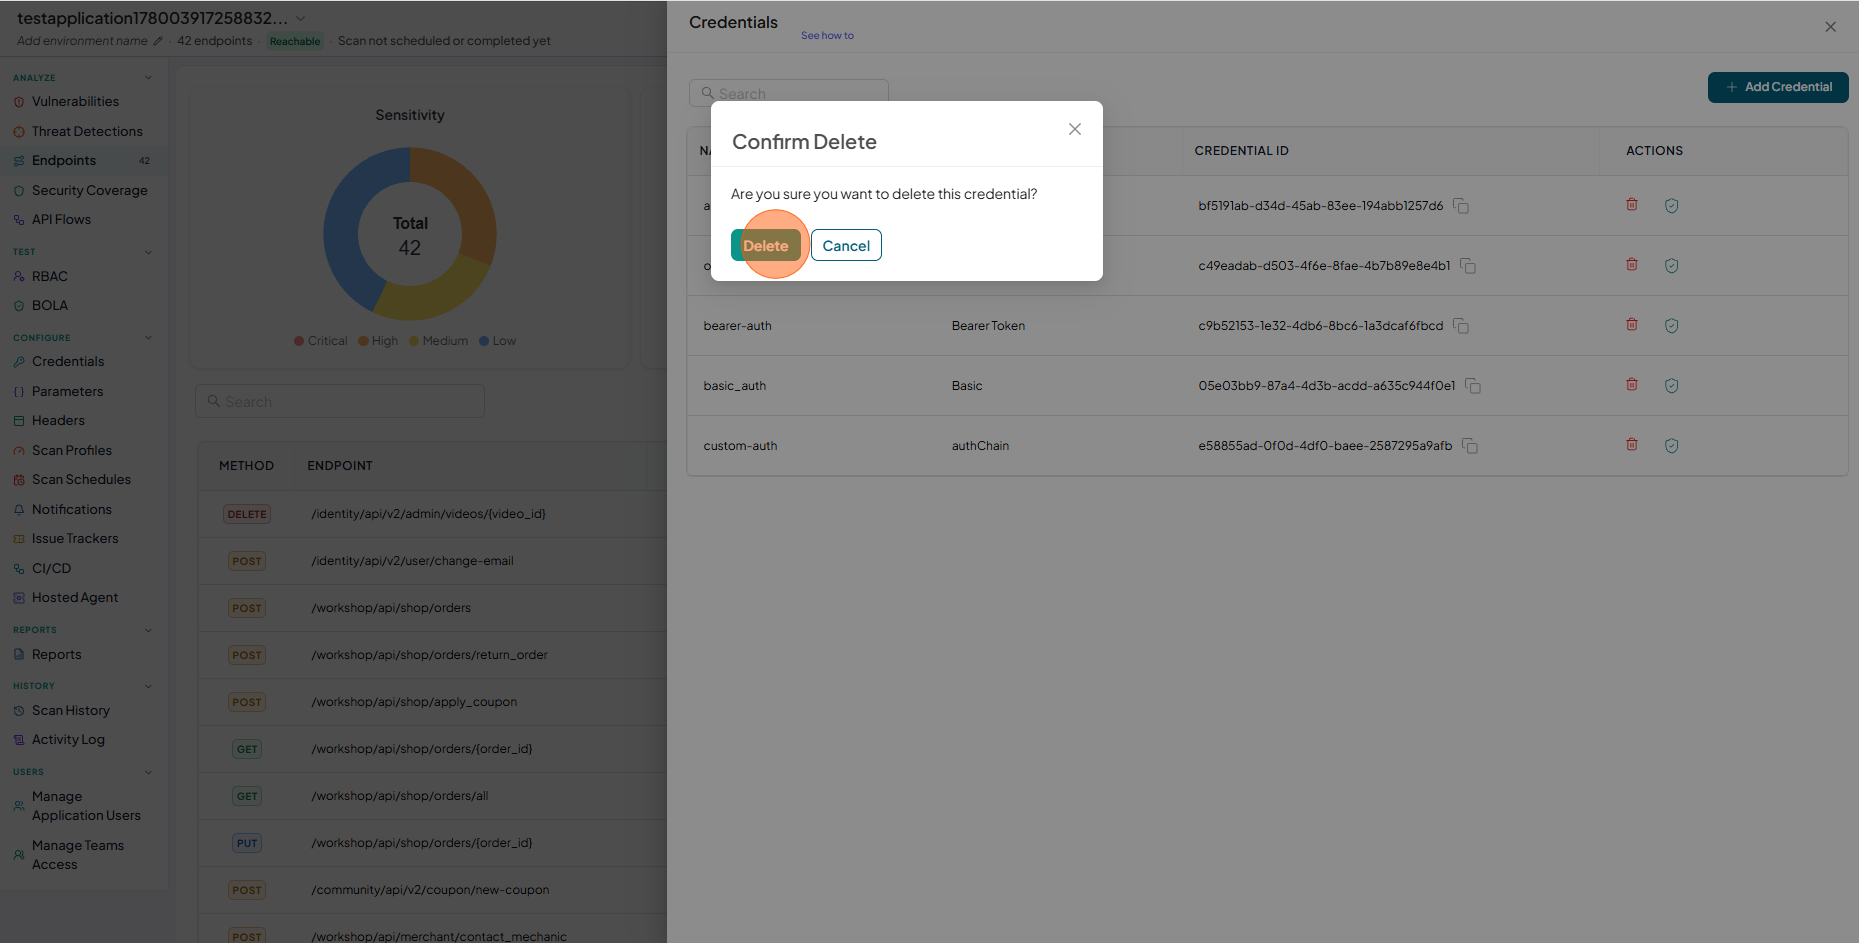Click shield icon for basic_auth row
This screenshot has width=1859, height=943.
pyautogui.click(x=1671, y=385)
